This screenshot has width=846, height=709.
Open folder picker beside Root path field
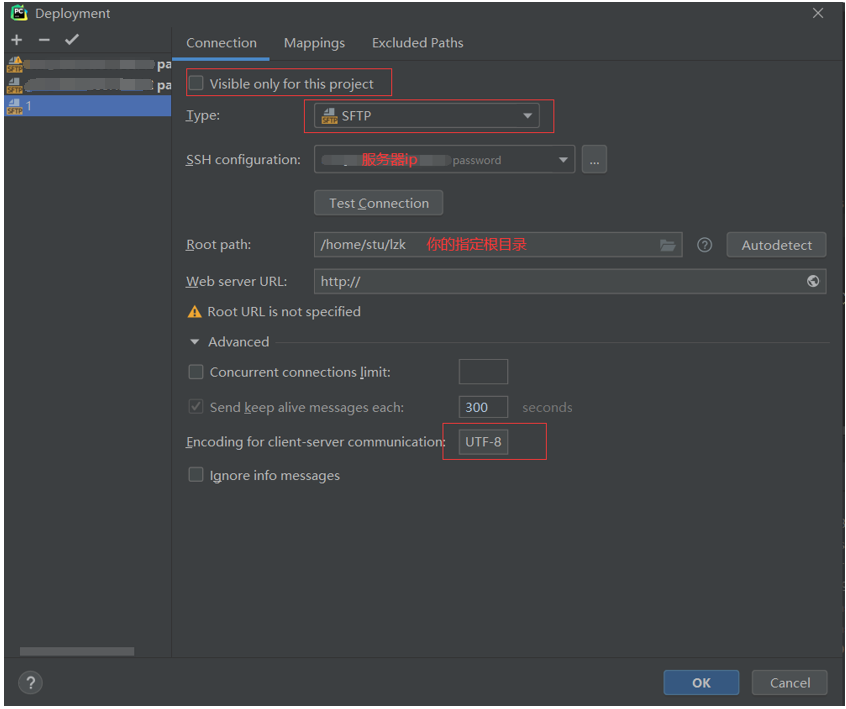(x=668, y=244)
